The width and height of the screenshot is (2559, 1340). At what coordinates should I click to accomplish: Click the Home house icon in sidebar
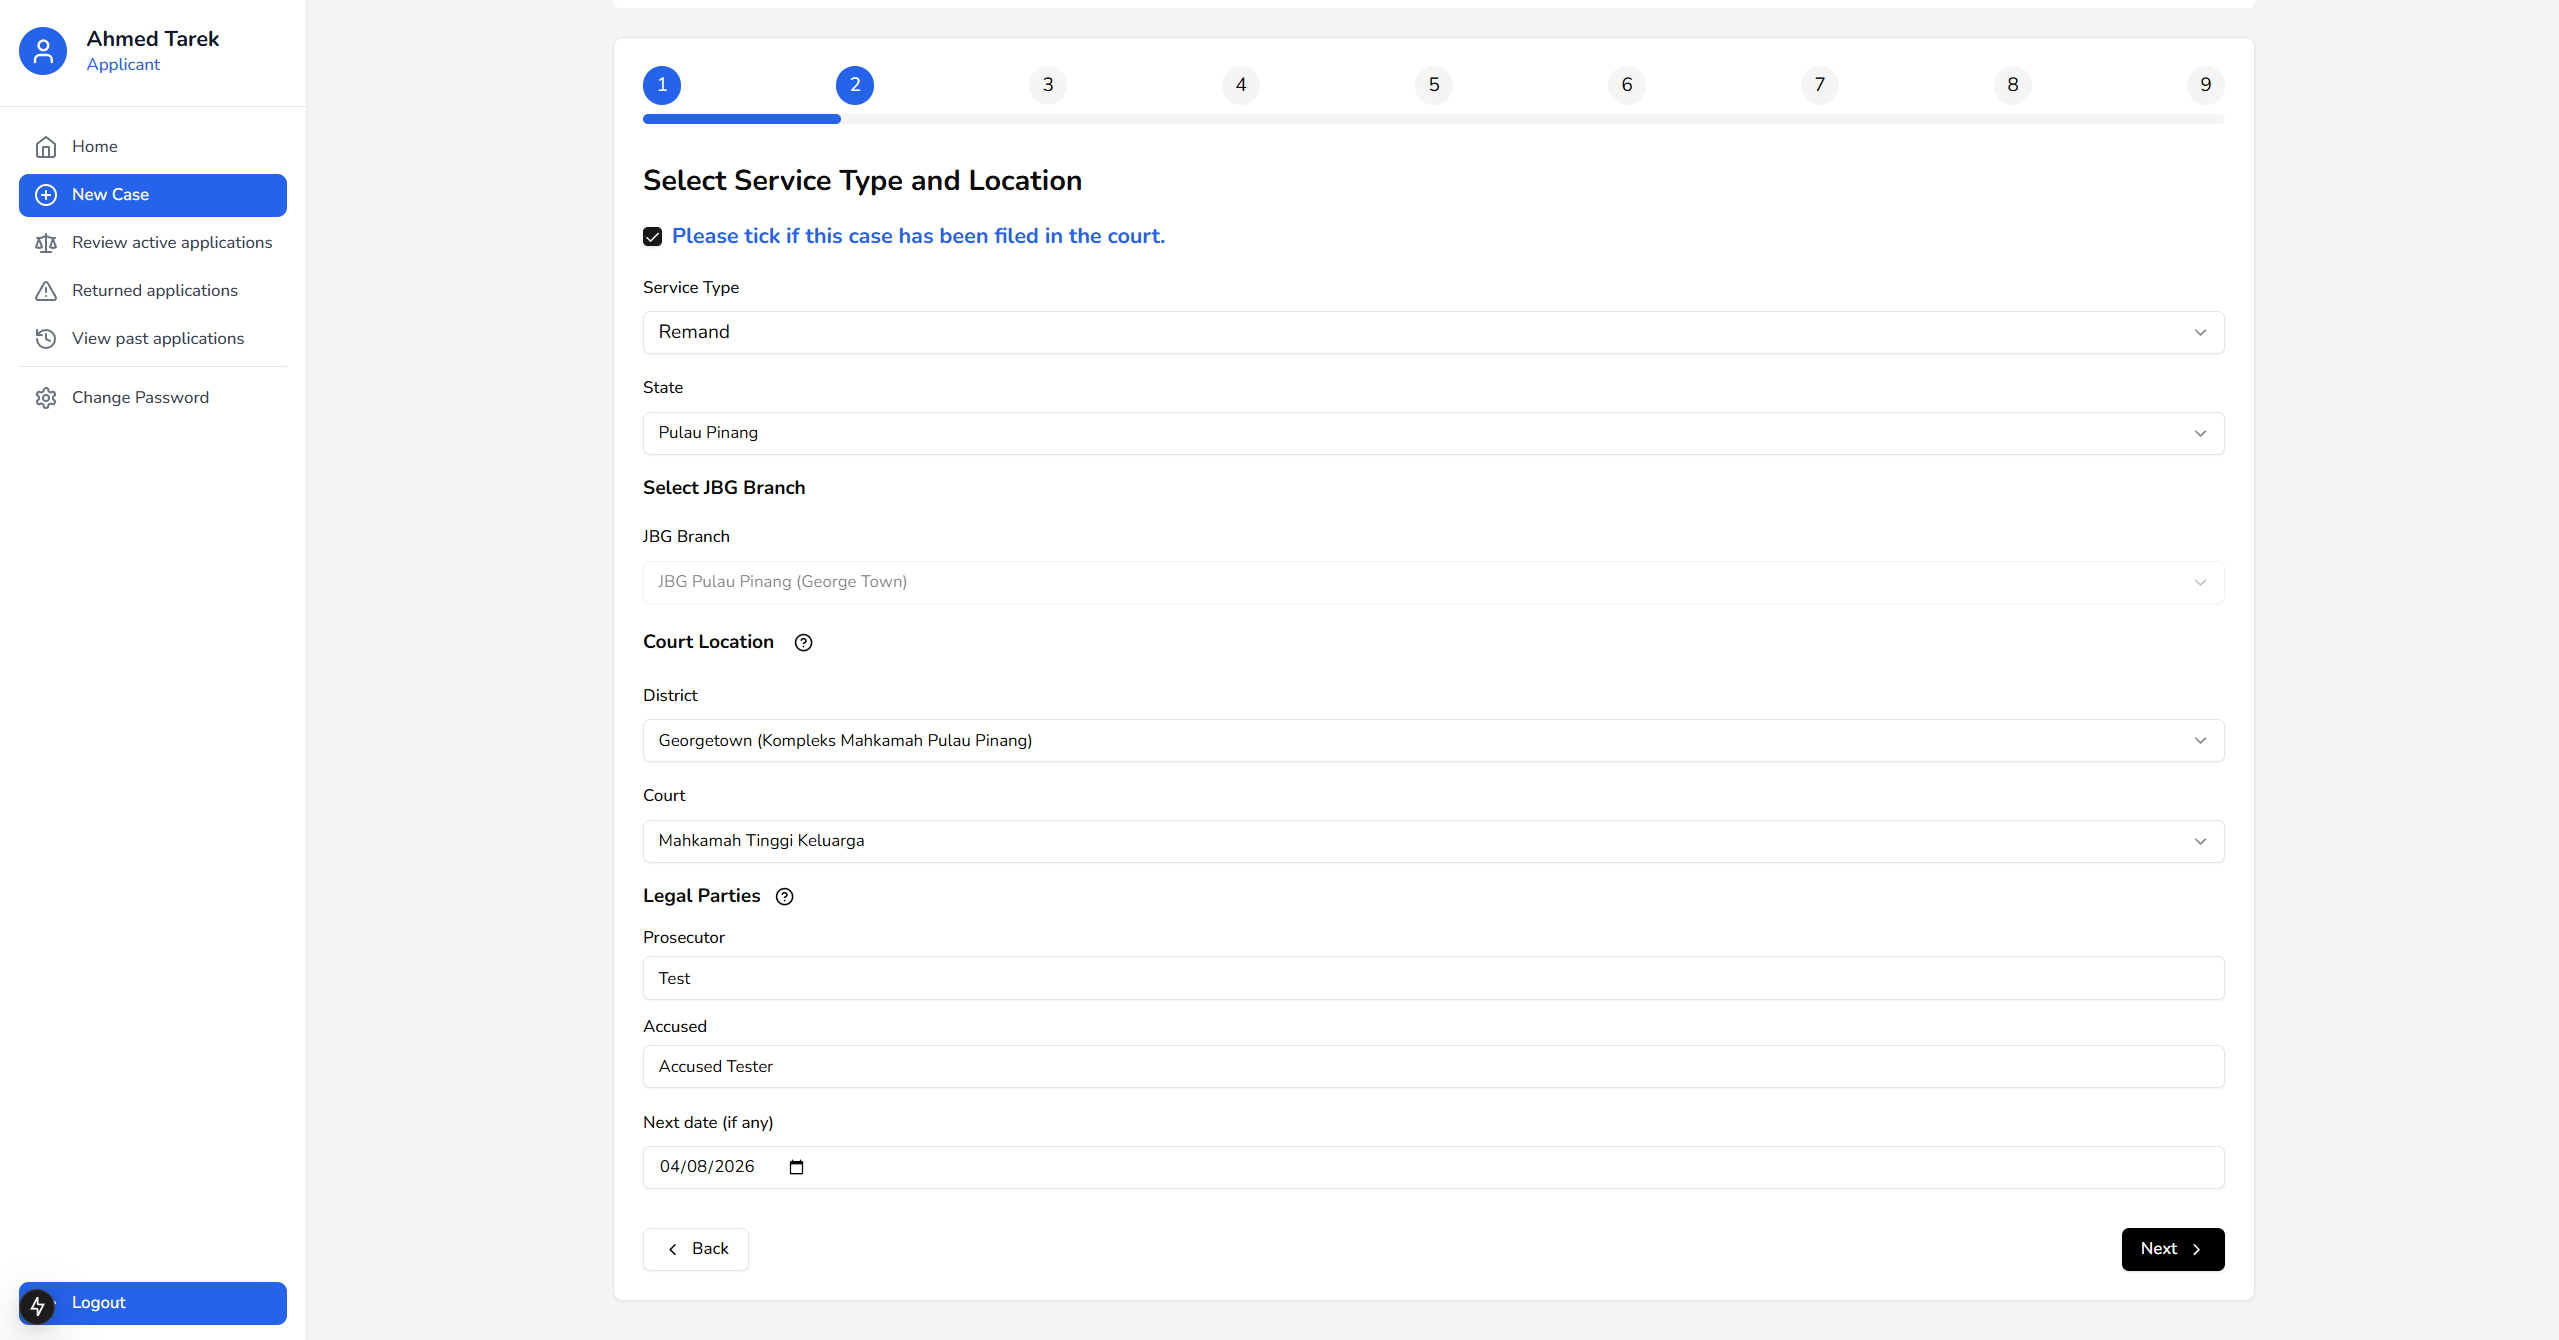click(46, 147)
